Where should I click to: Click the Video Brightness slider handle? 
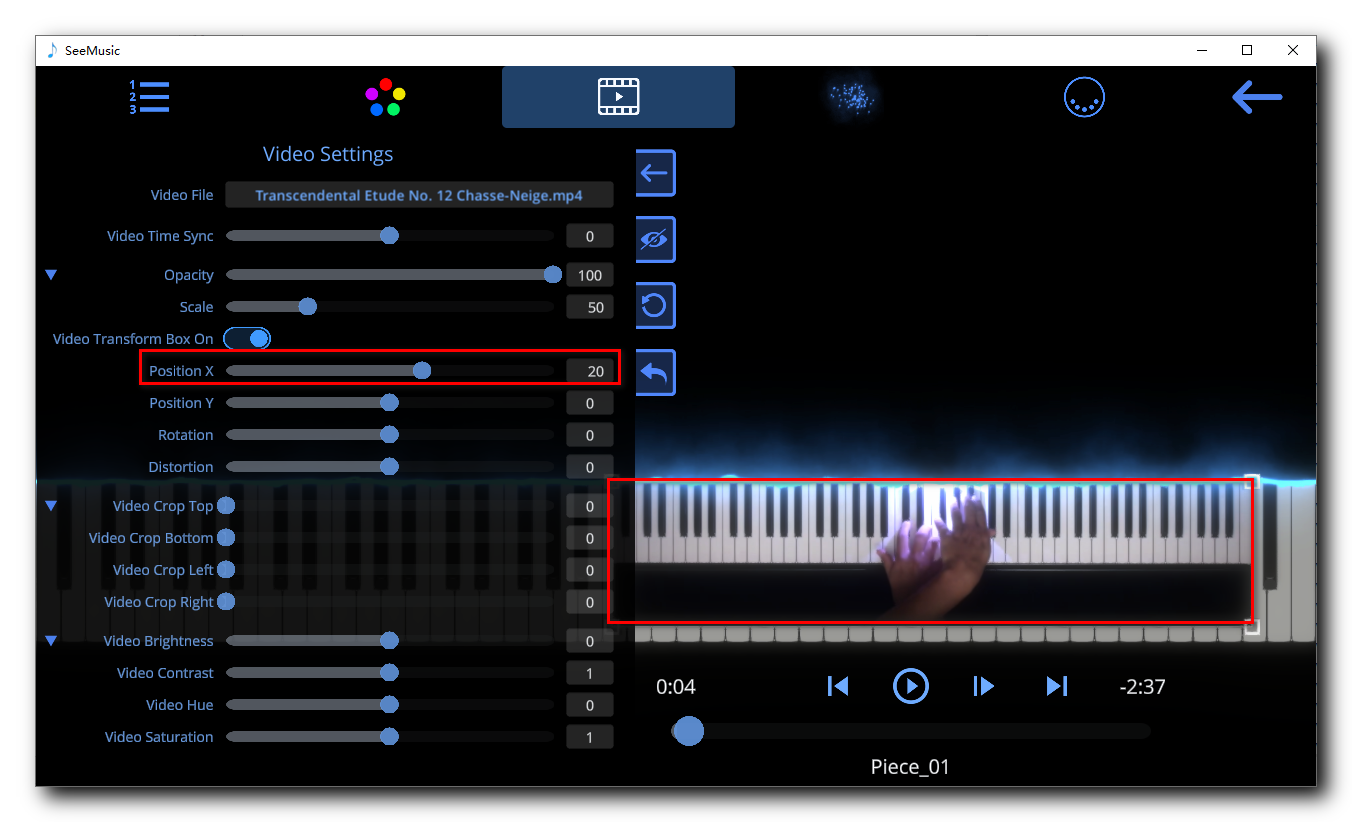tap(390, 641)
